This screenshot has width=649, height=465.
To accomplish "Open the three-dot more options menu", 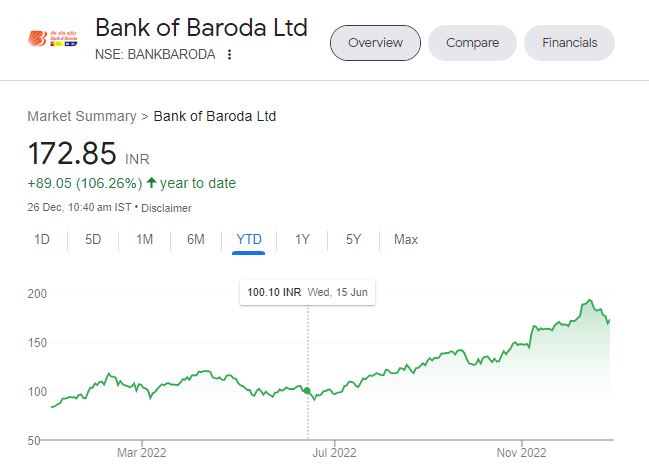I will [x=230, y=54].
